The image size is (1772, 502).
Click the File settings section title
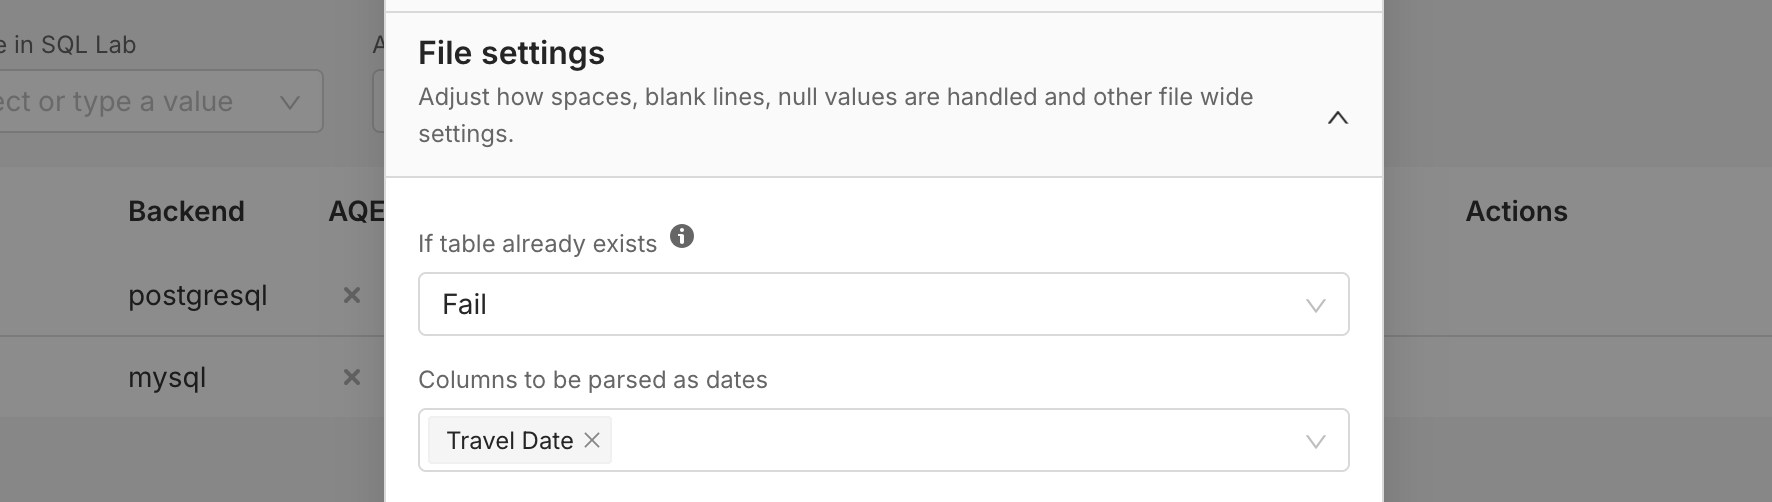511,53
